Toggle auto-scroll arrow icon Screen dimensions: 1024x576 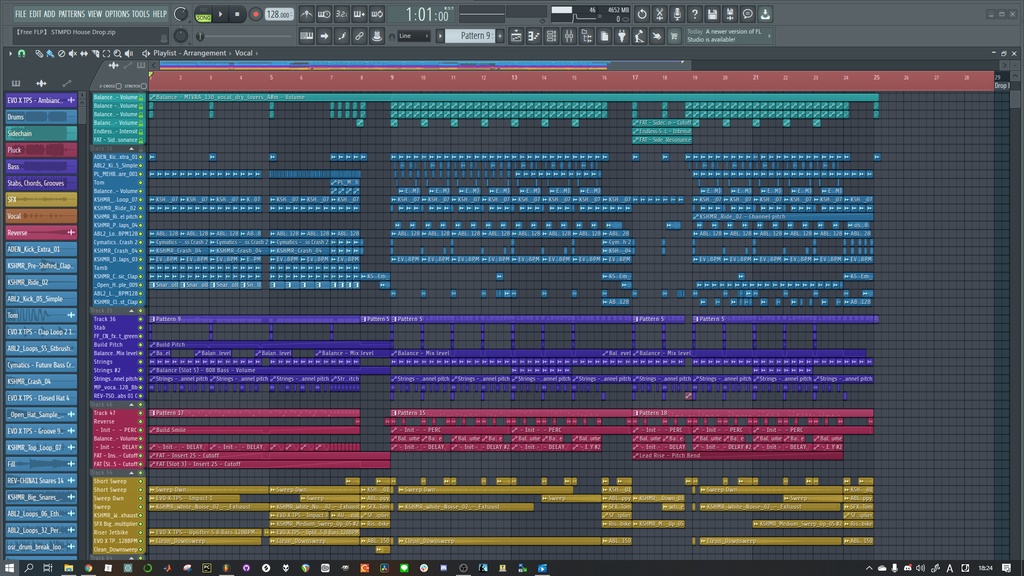(x=324, y=37)
